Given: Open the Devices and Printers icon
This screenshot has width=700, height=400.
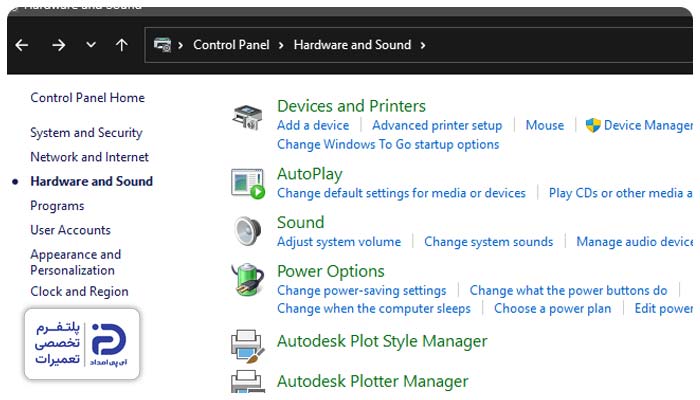Looking at the screenshot, I should click(247, 117).
